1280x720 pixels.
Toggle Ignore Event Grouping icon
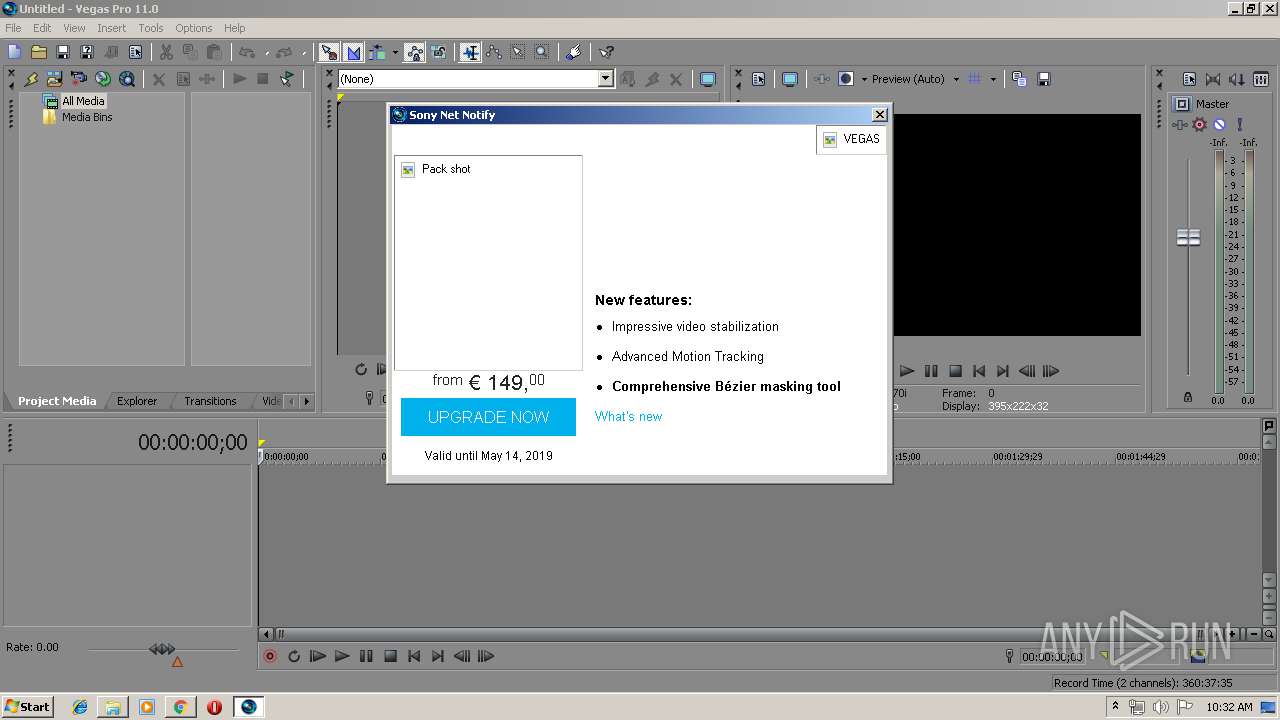click(x=439, y=52)
